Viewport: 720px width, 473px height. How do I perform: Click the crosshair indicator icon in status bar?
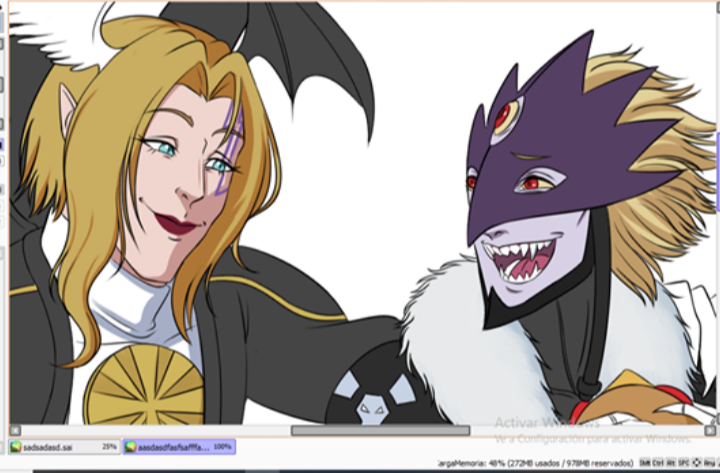697,462
